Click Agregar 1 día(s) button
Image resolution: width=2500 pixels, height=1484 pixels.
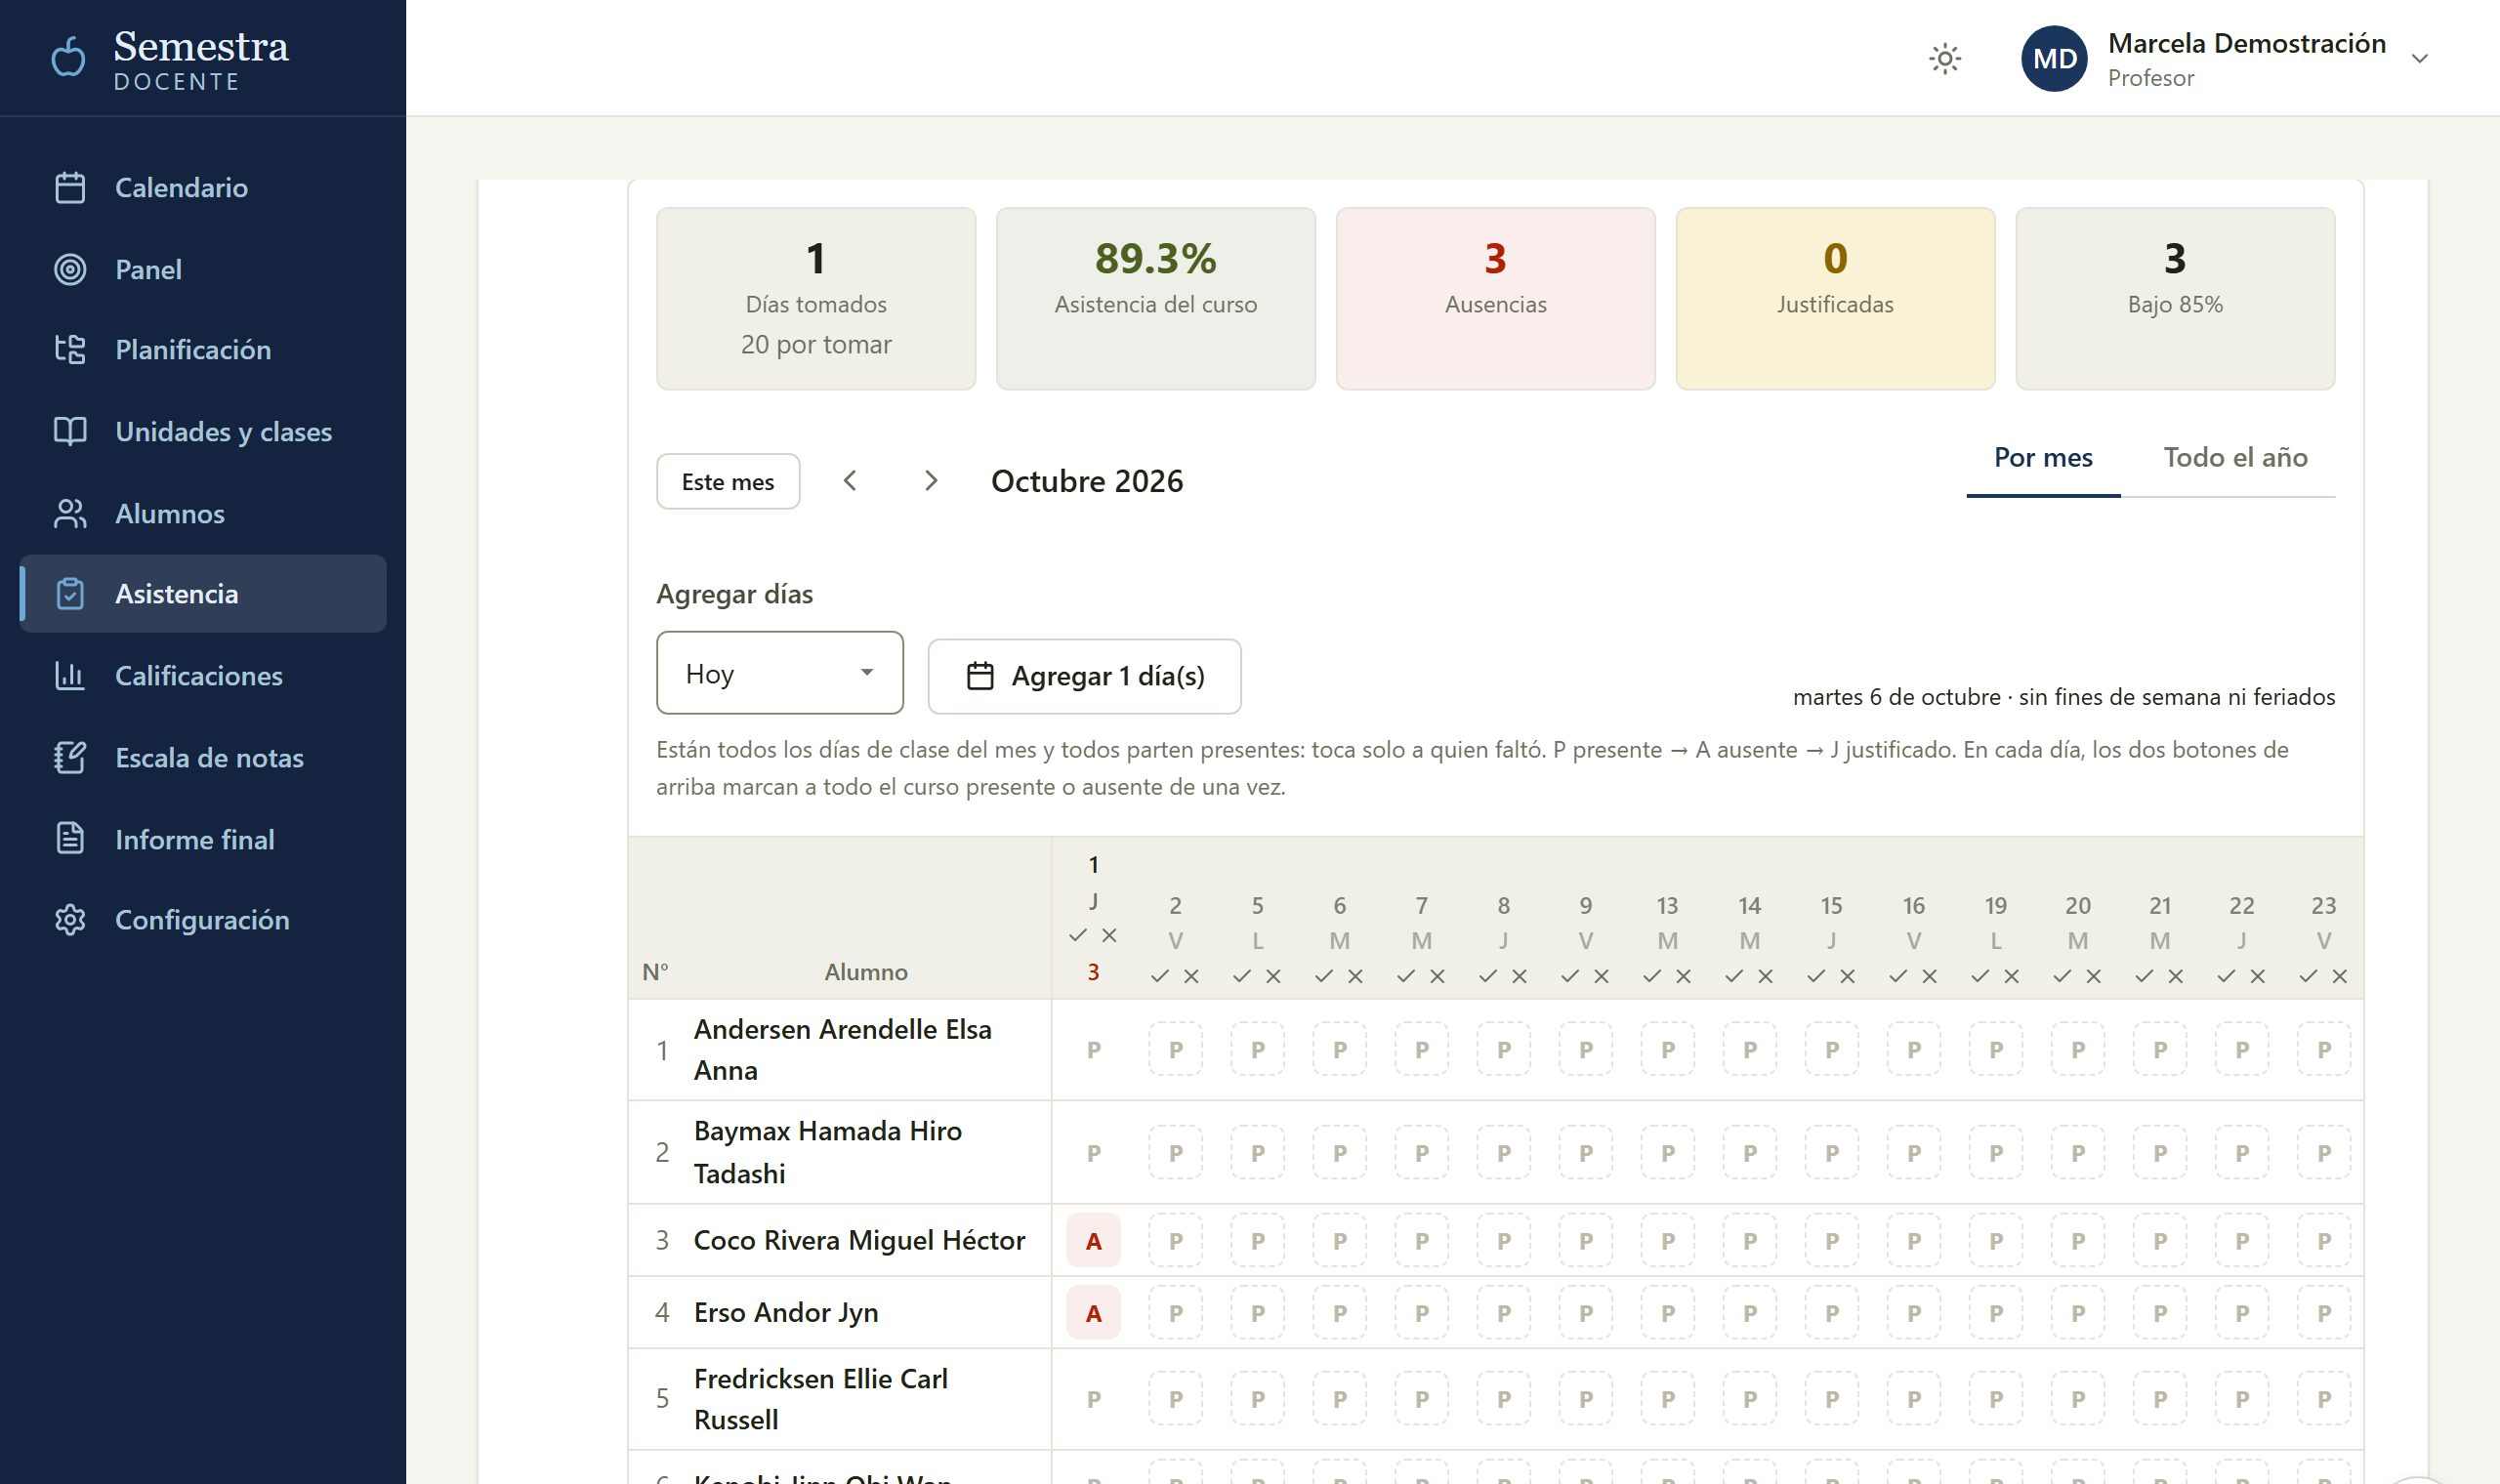1084,676
